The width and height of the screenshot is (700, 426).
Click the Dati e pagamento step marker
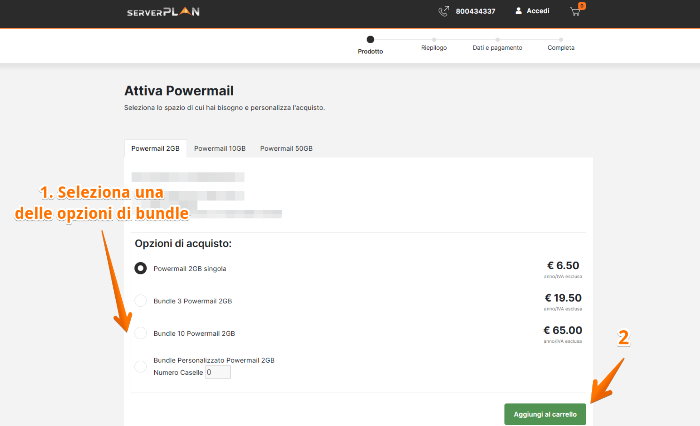[497, 39]
